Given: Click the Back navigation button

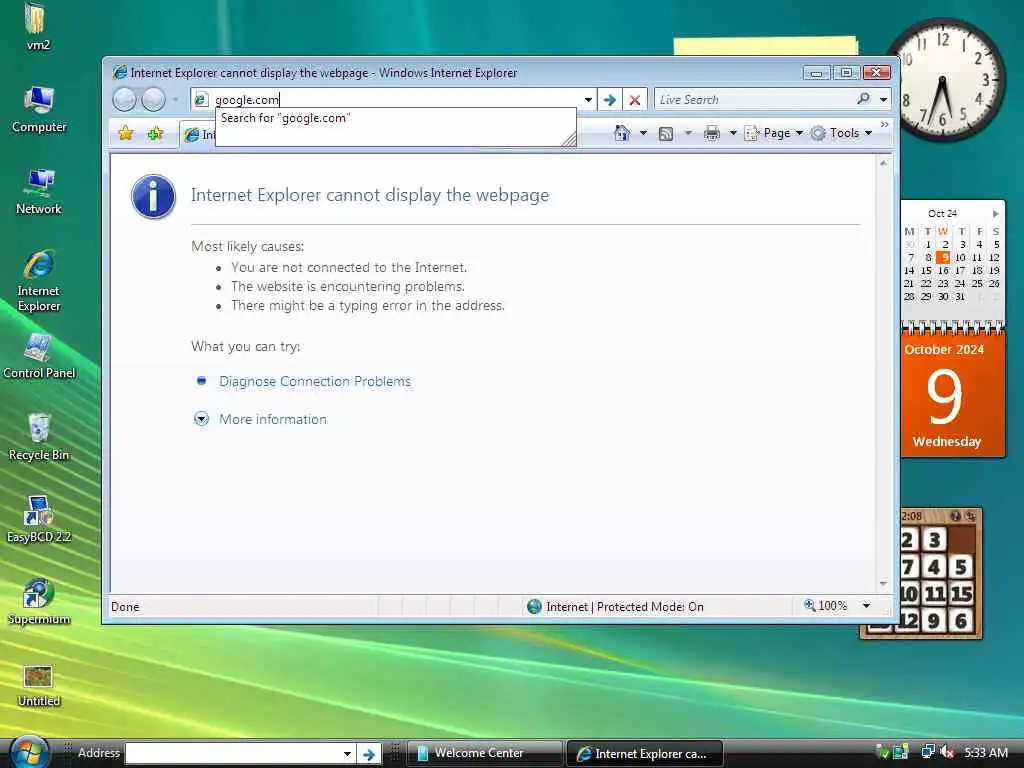Looking at the screenshot, I should [124, 99].
